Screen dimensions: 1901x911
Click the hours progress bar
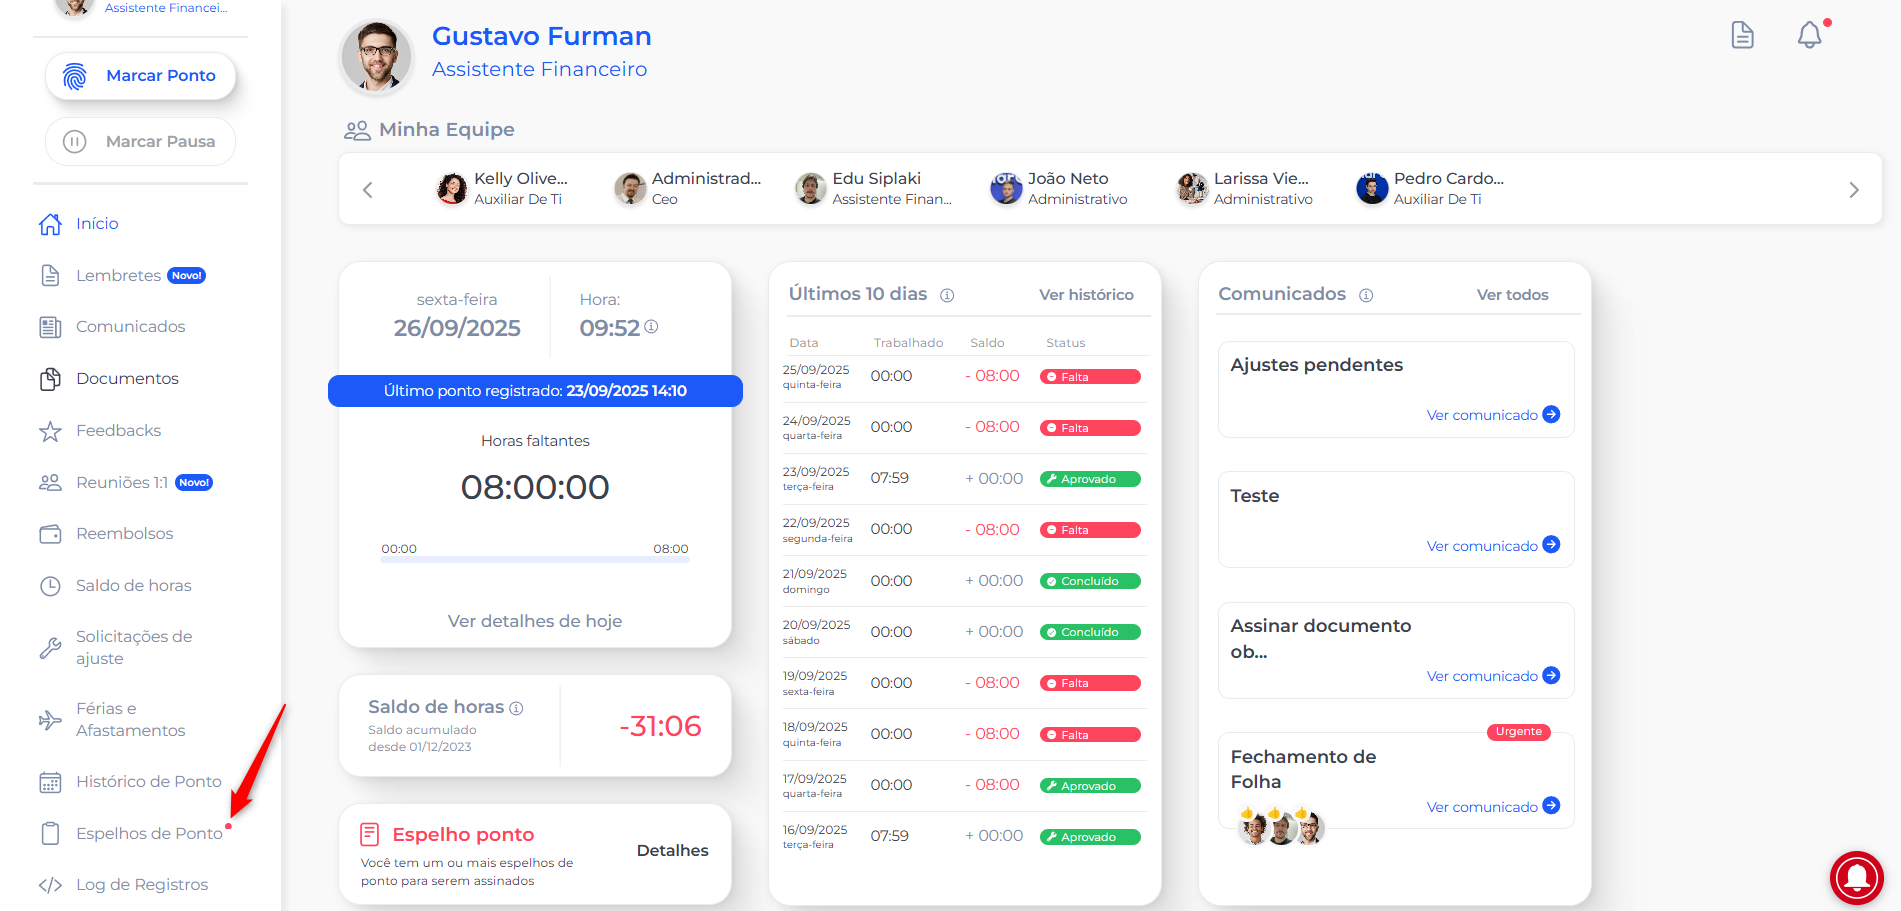pos(535,560)
